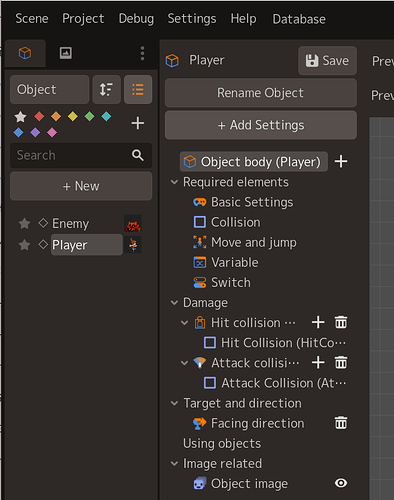Viewport: 394px width, 500px height.
Task: Filter by the star favorite tag
Action: tap(20, 117)
